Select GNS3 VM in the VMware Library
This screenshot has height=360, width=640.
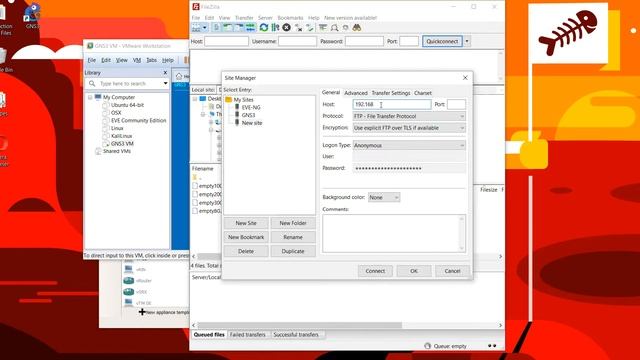122,144
